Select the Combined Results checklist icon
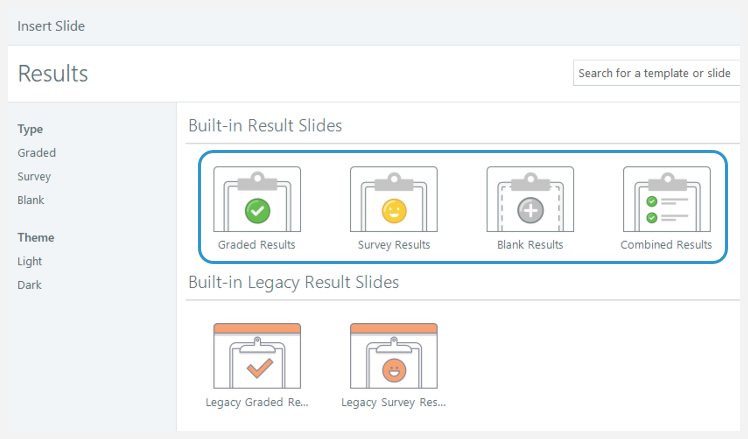This screenshot has height=439, width=748. pyautogui.click(x=666, y=201)
